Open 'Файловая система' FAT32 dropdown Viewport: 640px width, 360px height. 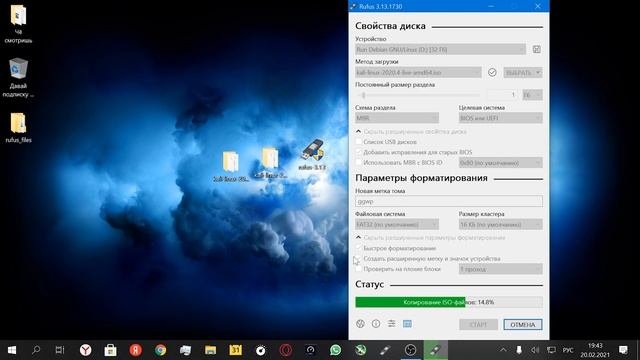click(397, 224)
